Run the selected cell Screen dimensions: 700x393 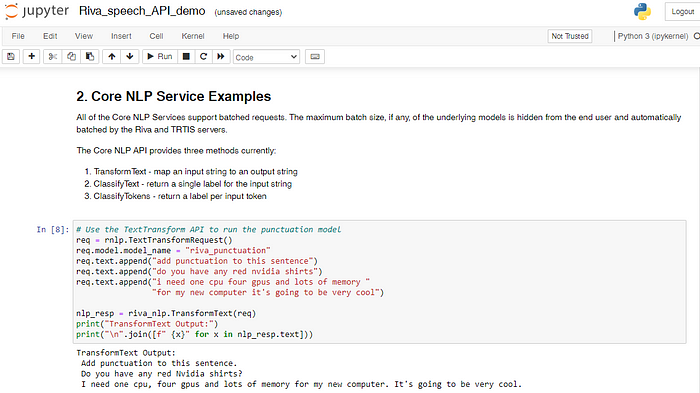pos(160,57)
